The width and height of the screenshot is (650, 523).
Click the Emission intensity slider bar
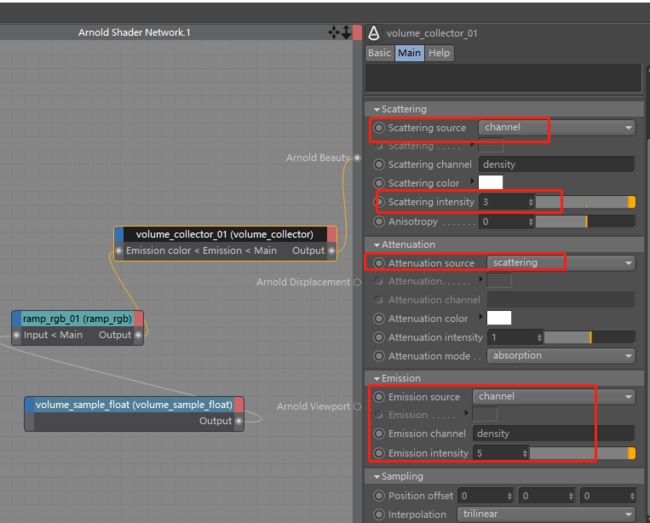(582, 453)
